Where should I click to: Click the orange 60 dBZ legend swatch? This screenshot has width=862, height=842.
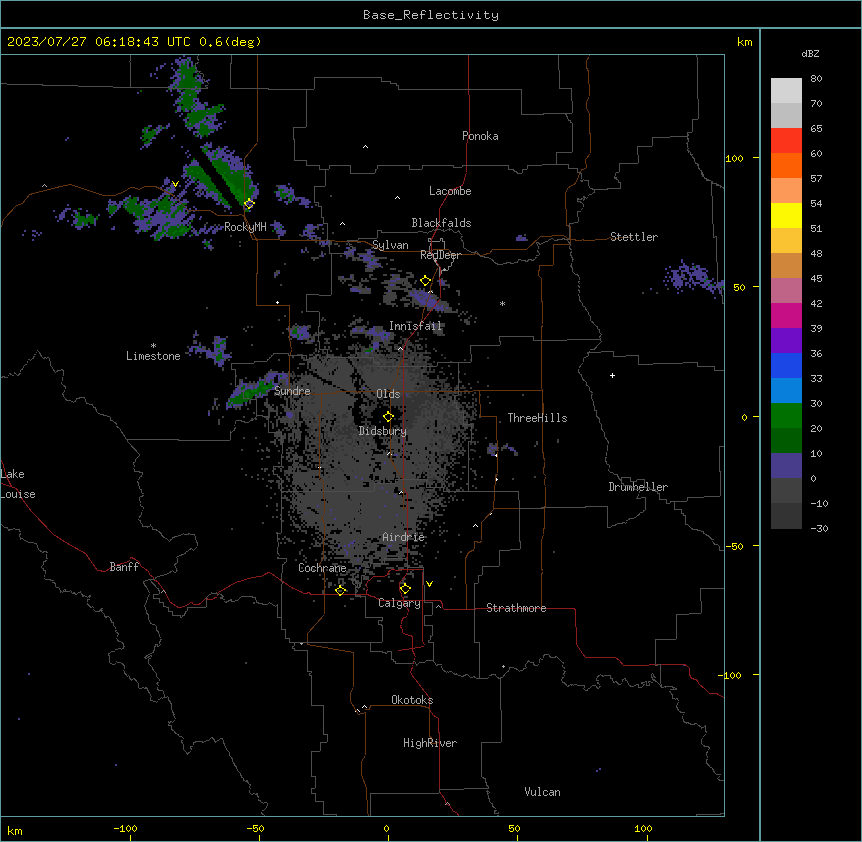[786, 165]
